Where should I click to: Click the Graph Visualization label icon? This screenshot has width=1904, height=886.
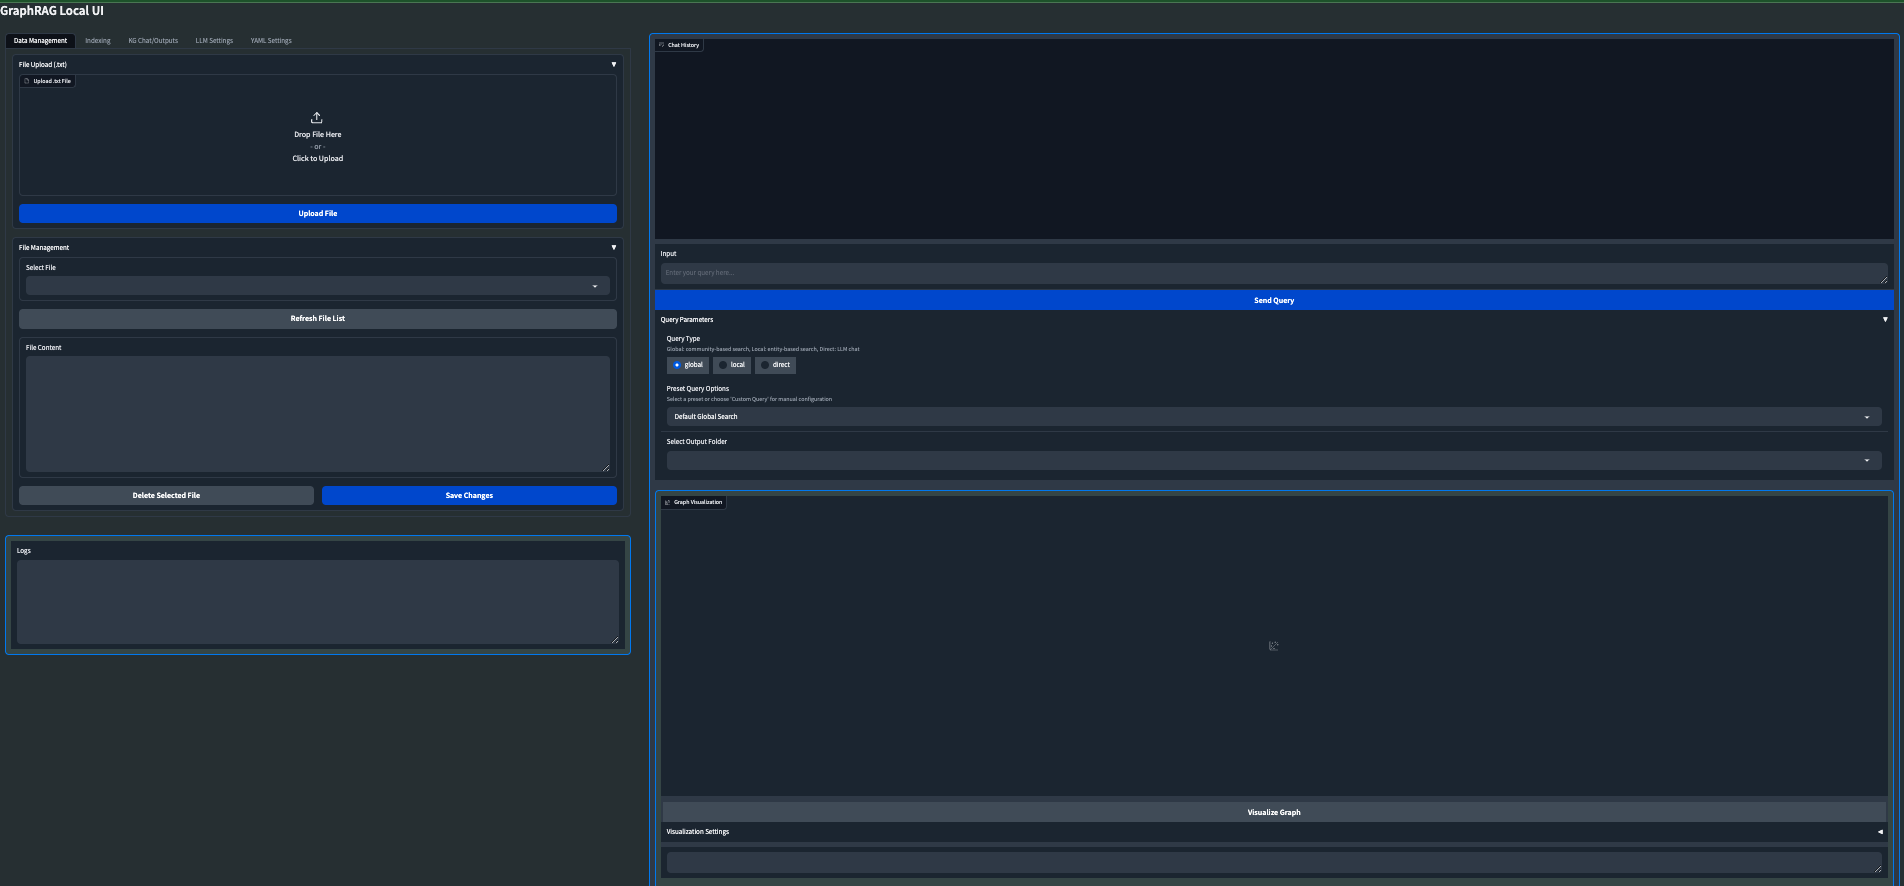pyautogui.click(x=668, y=502)
